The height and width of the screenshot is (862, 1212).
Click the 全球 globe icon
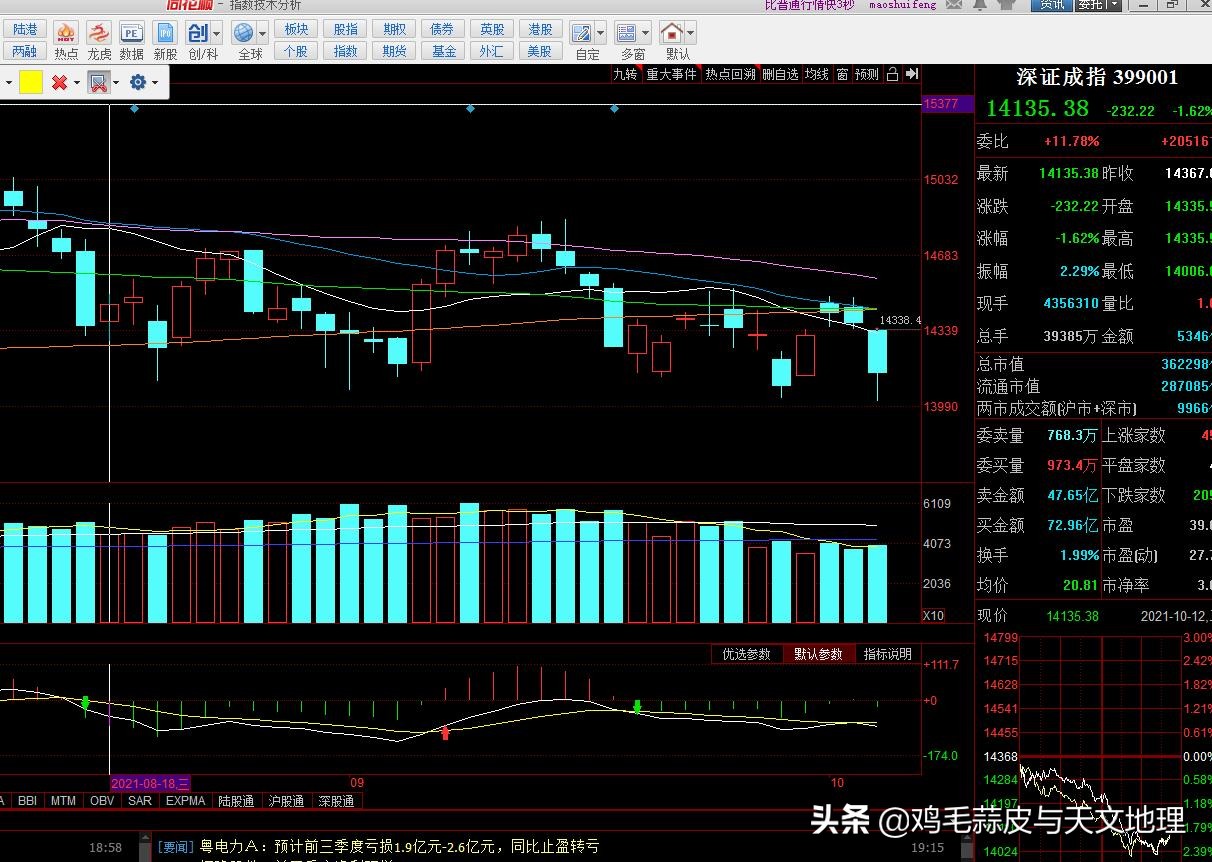pyautogui.click(x=244, y=34)
